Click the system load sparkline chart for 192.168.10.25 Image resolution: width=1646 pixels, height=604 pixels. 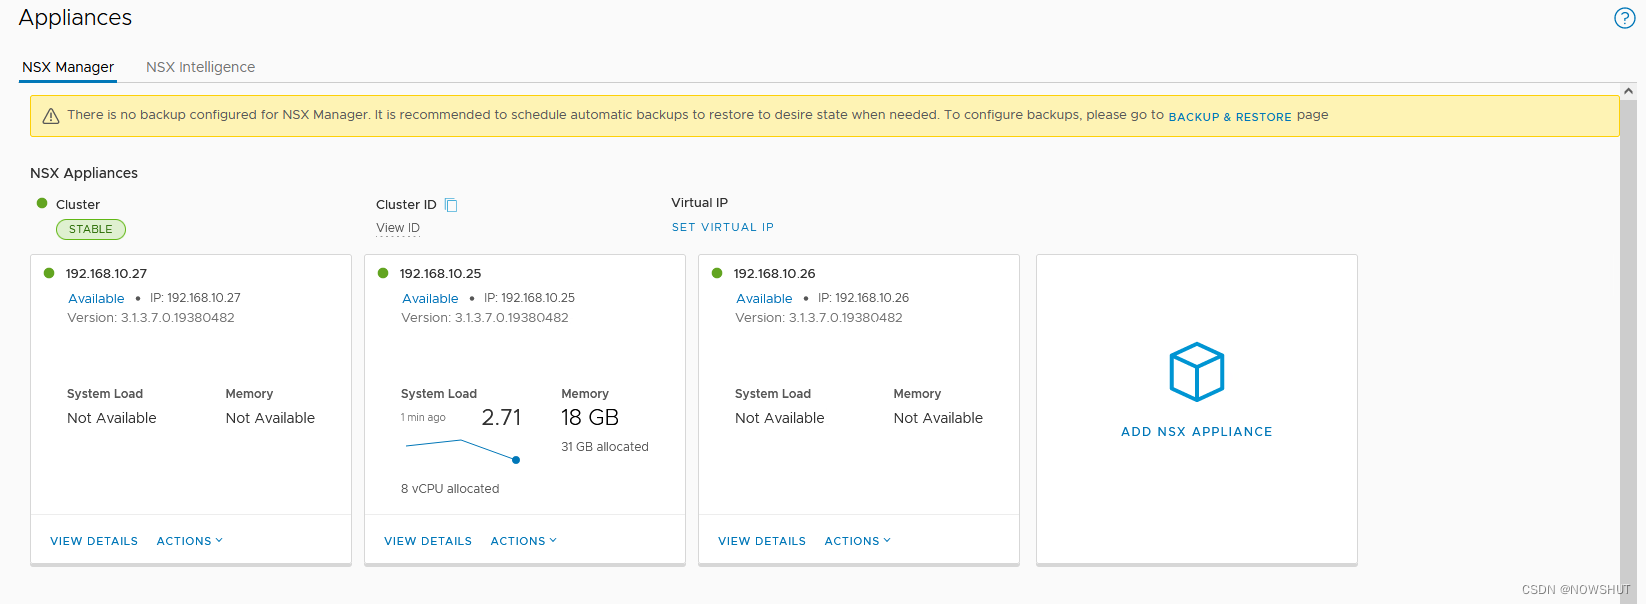(463, 450)
